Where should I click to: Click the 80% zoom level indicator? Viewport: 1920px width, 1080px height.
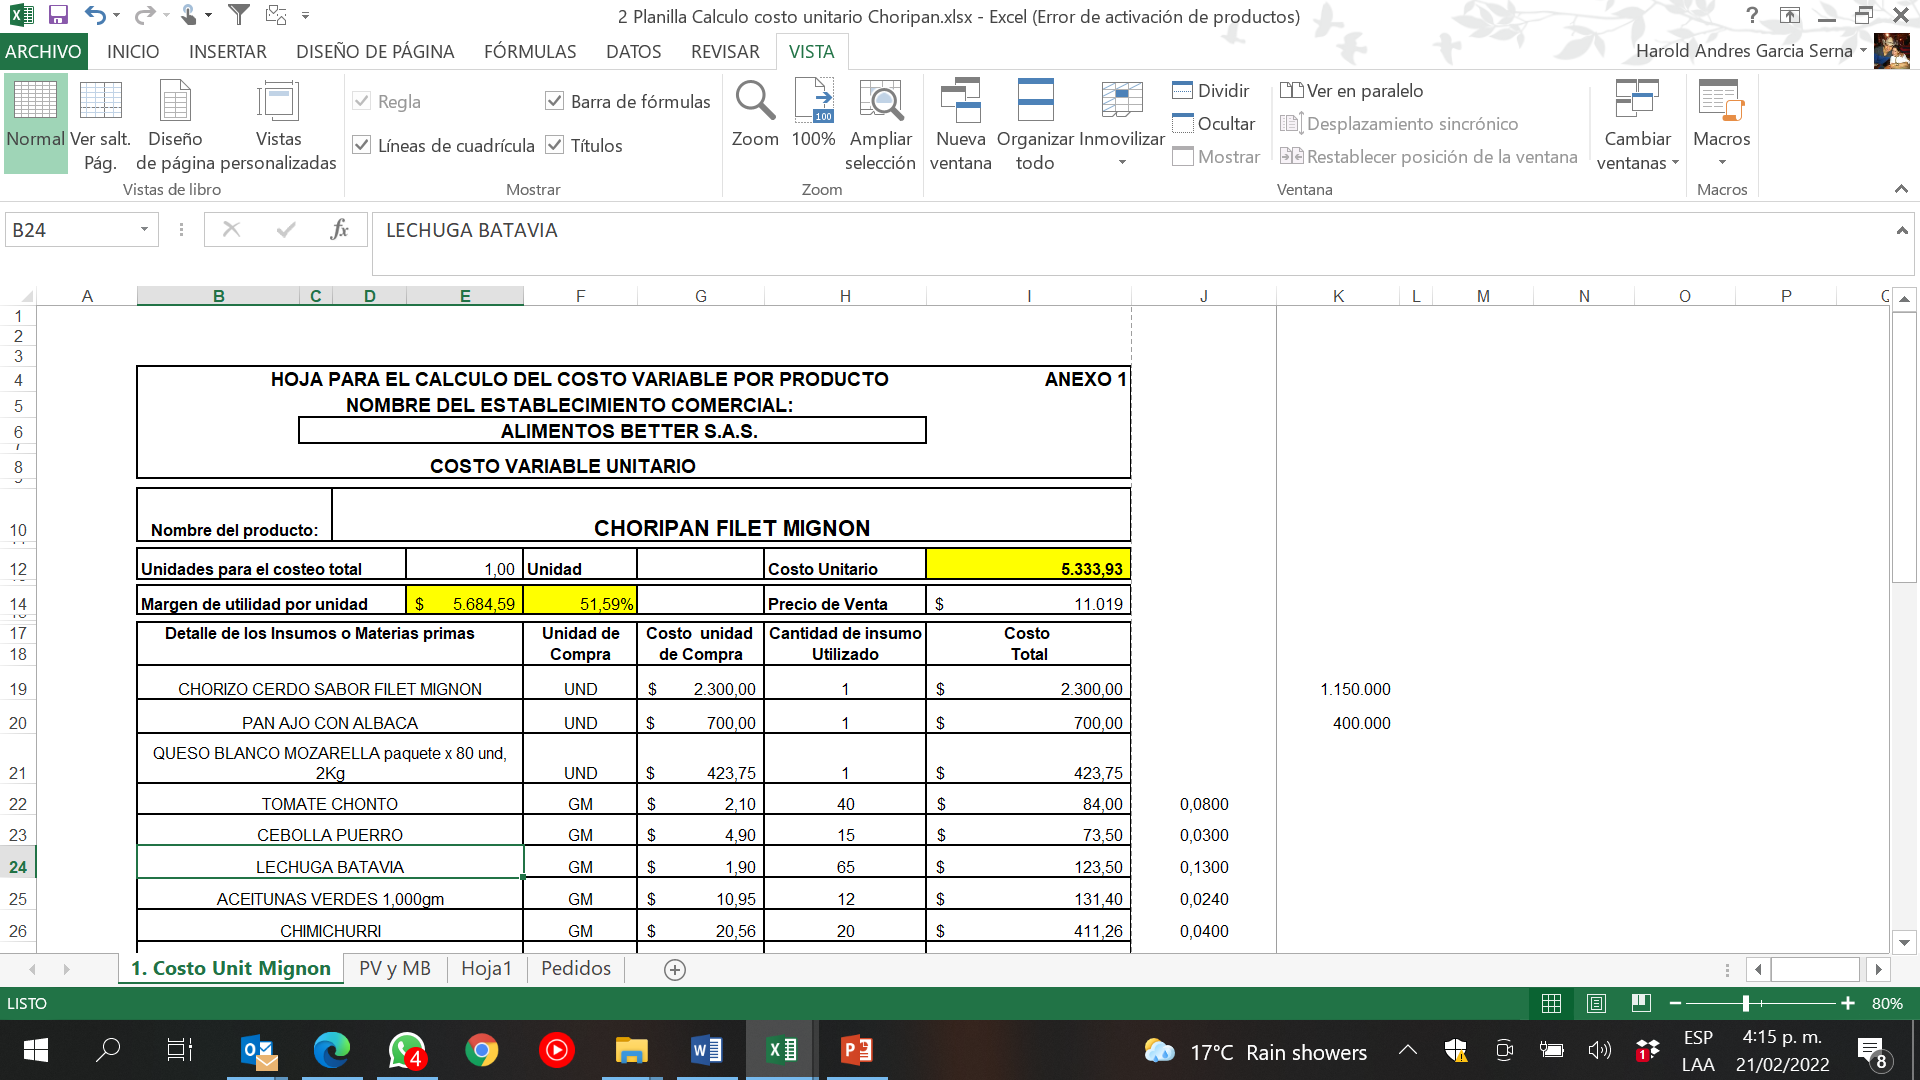coord(1887,1003)
